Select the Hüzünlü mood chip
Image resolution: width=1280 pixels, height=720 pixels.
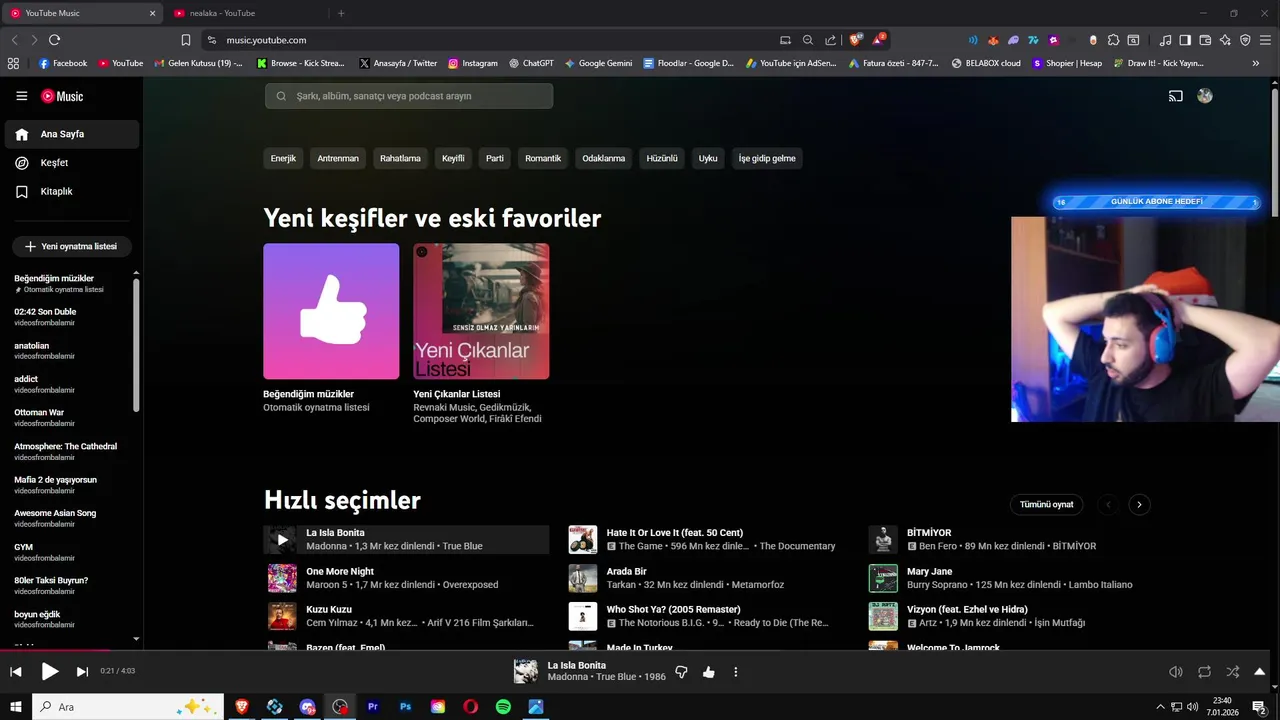point(662,158)
